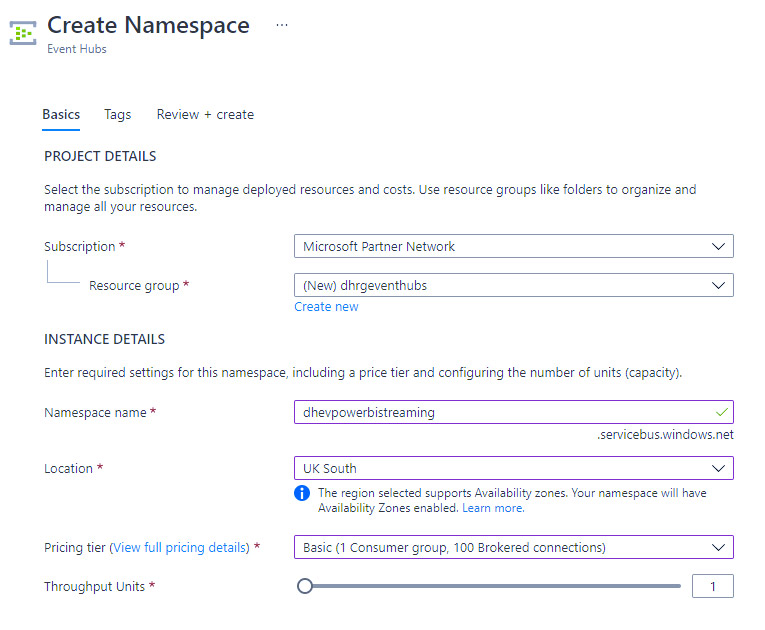Switch to the Tags tab
Image resolution: width=765 pixels, height=630 pixels.
(118, 115)
